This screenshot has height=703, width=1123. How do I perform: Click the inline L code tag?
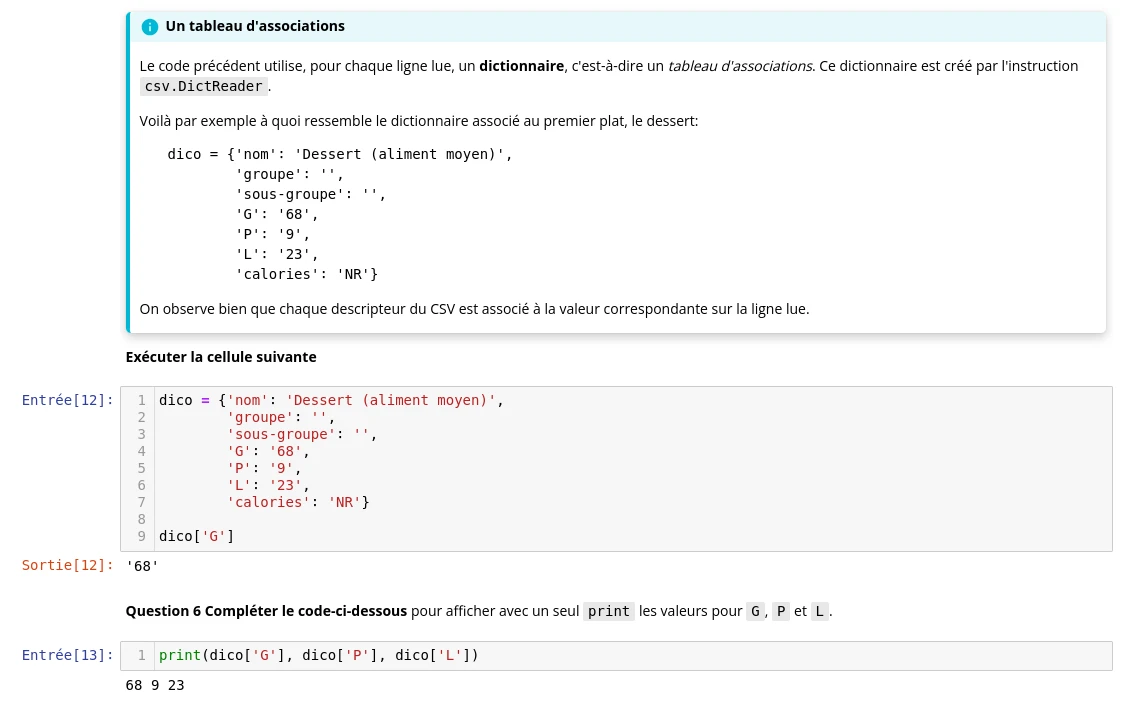(x=819, y=611)
